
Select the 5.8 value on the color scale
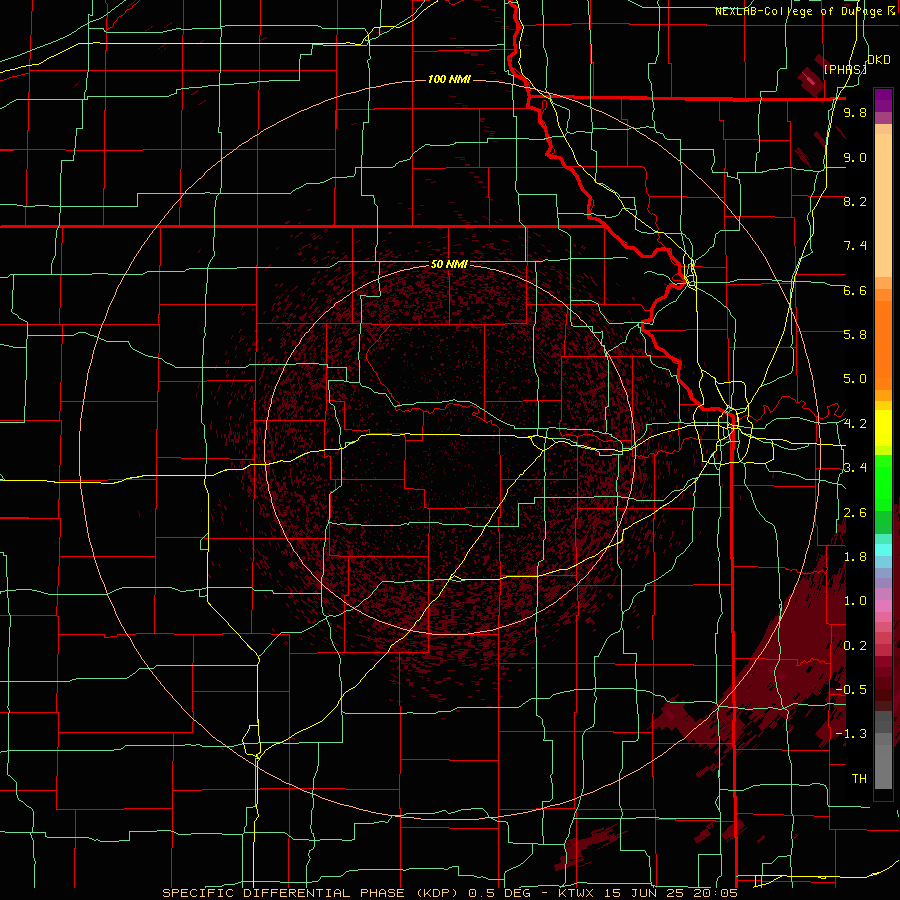point(855,335)
